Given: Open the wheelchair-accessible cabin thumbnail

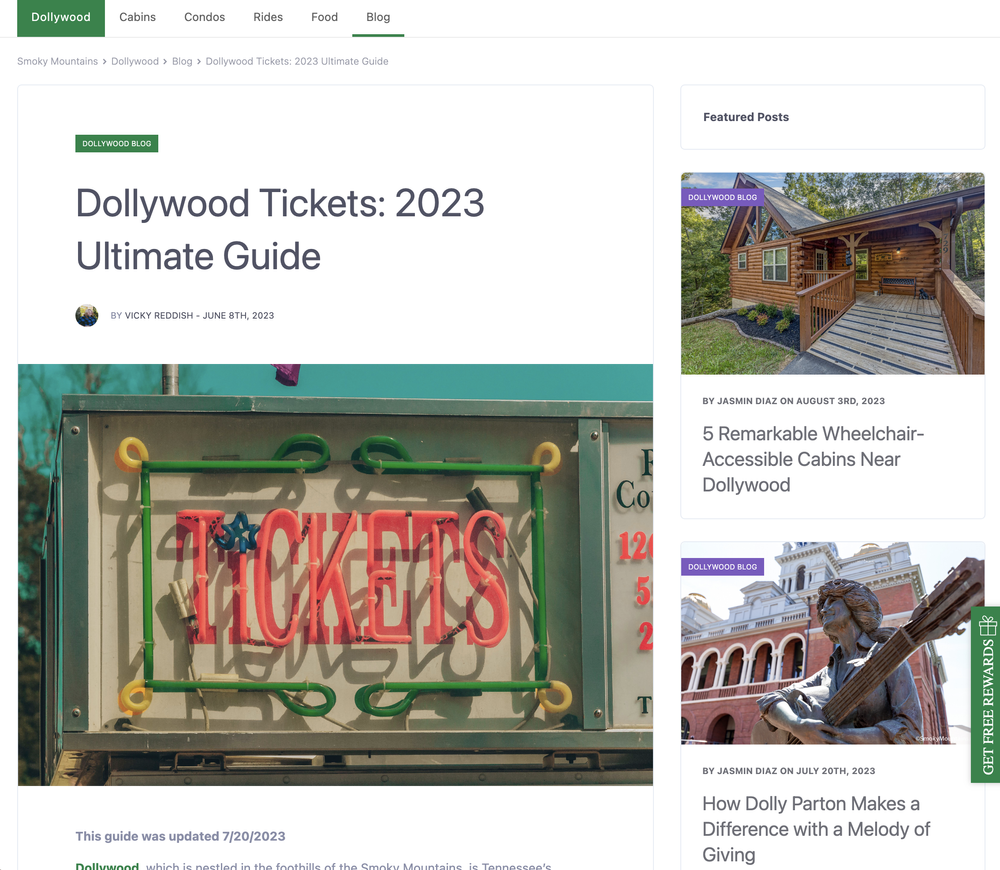Looking at the screenshot, I should pos(832,273).
